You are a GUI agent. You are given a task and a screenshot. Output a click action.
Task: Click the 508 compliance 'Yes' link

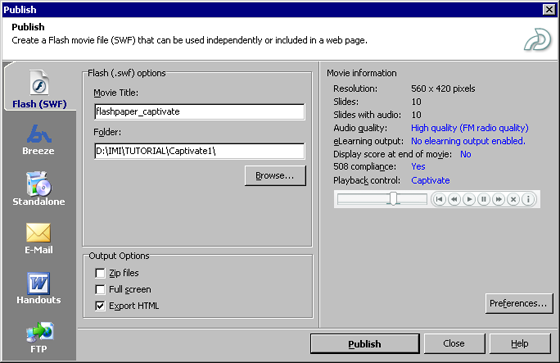(418, 167)
